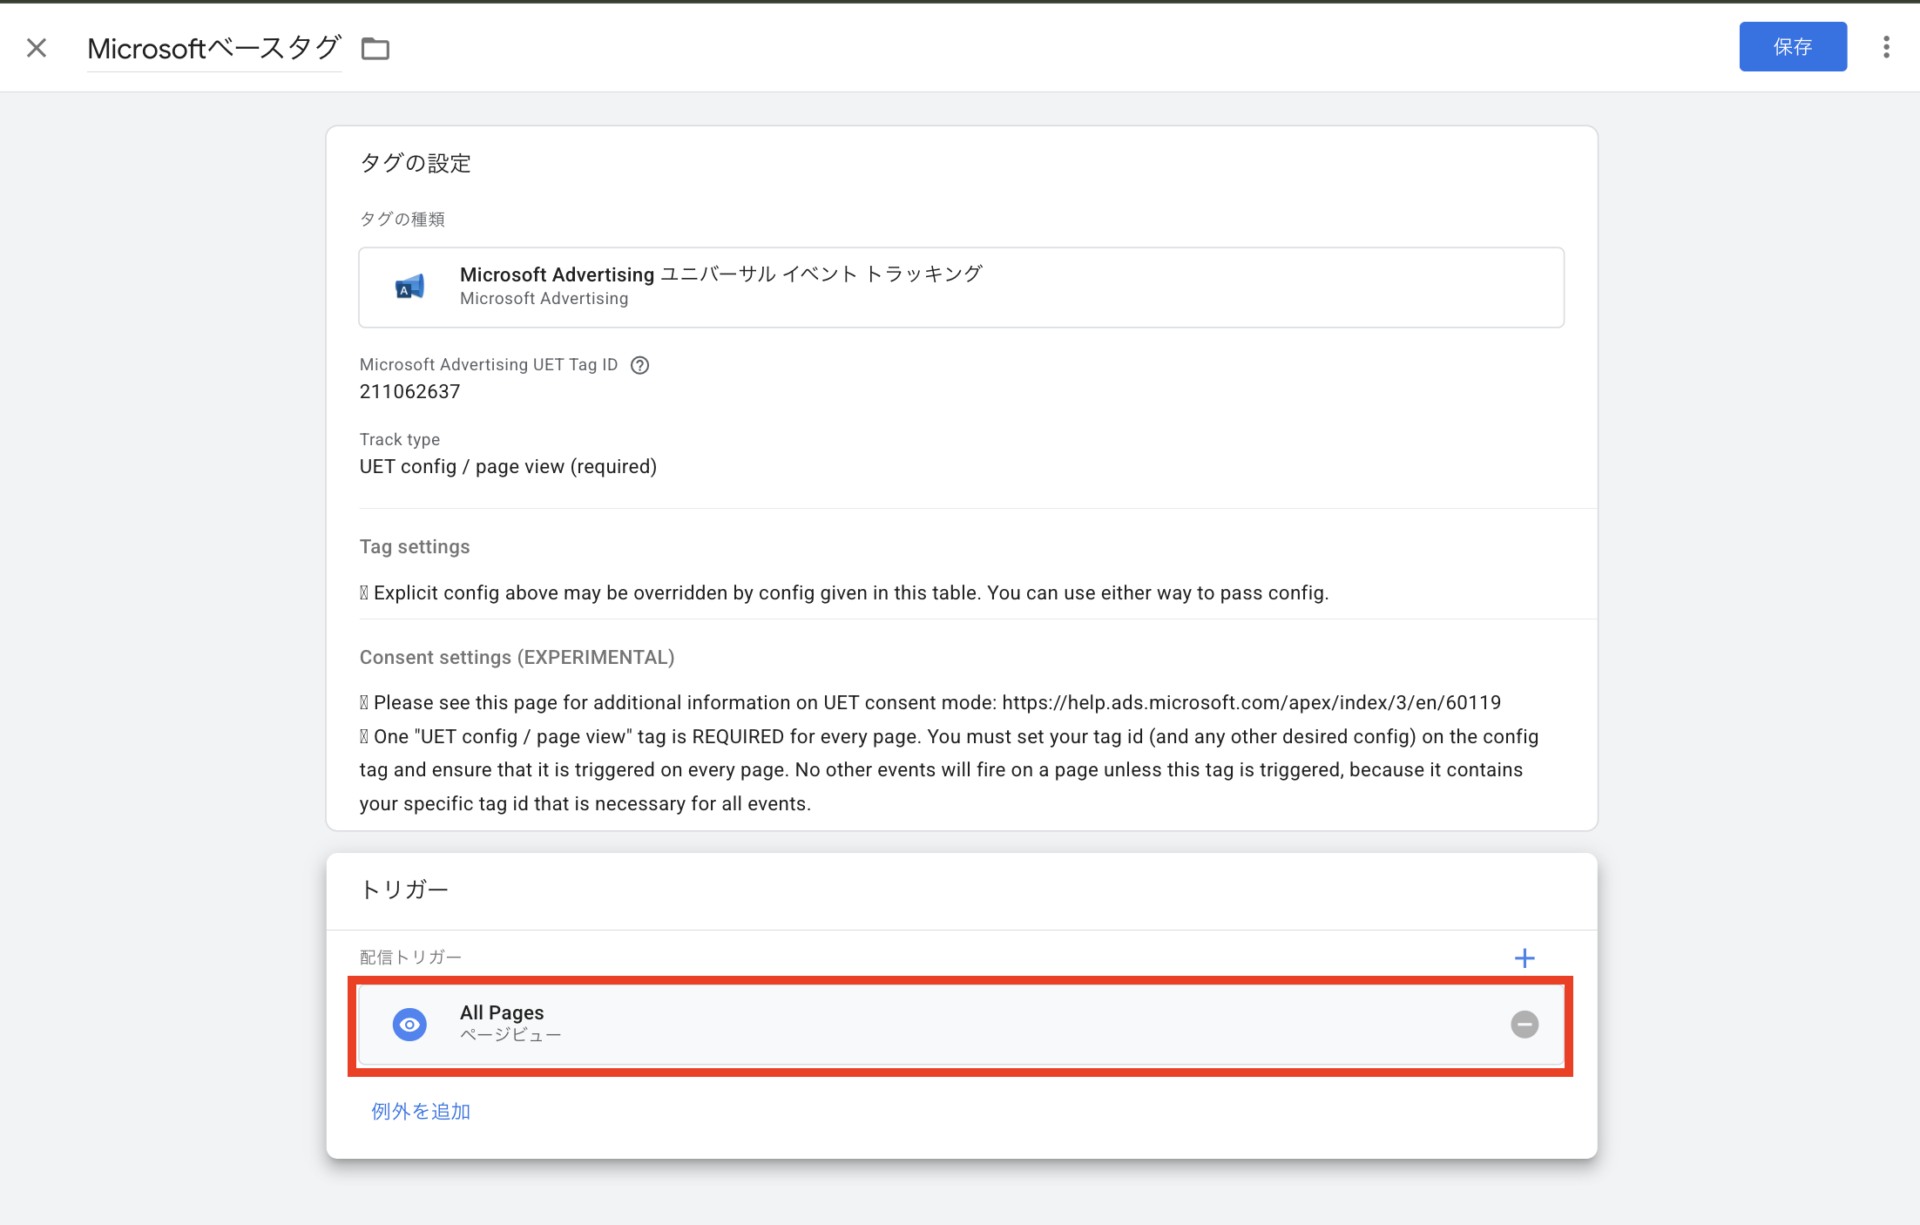Click the All Pages eye trigger icon
The image size is (1920, 1225).
pos(410,1024)
